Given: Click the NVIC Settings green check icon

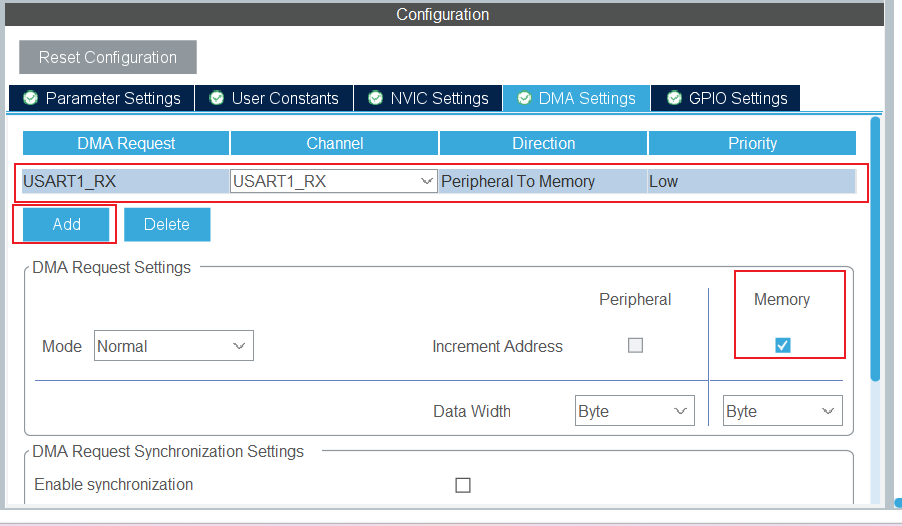Looking at the screenshot, I should (375, 98).
